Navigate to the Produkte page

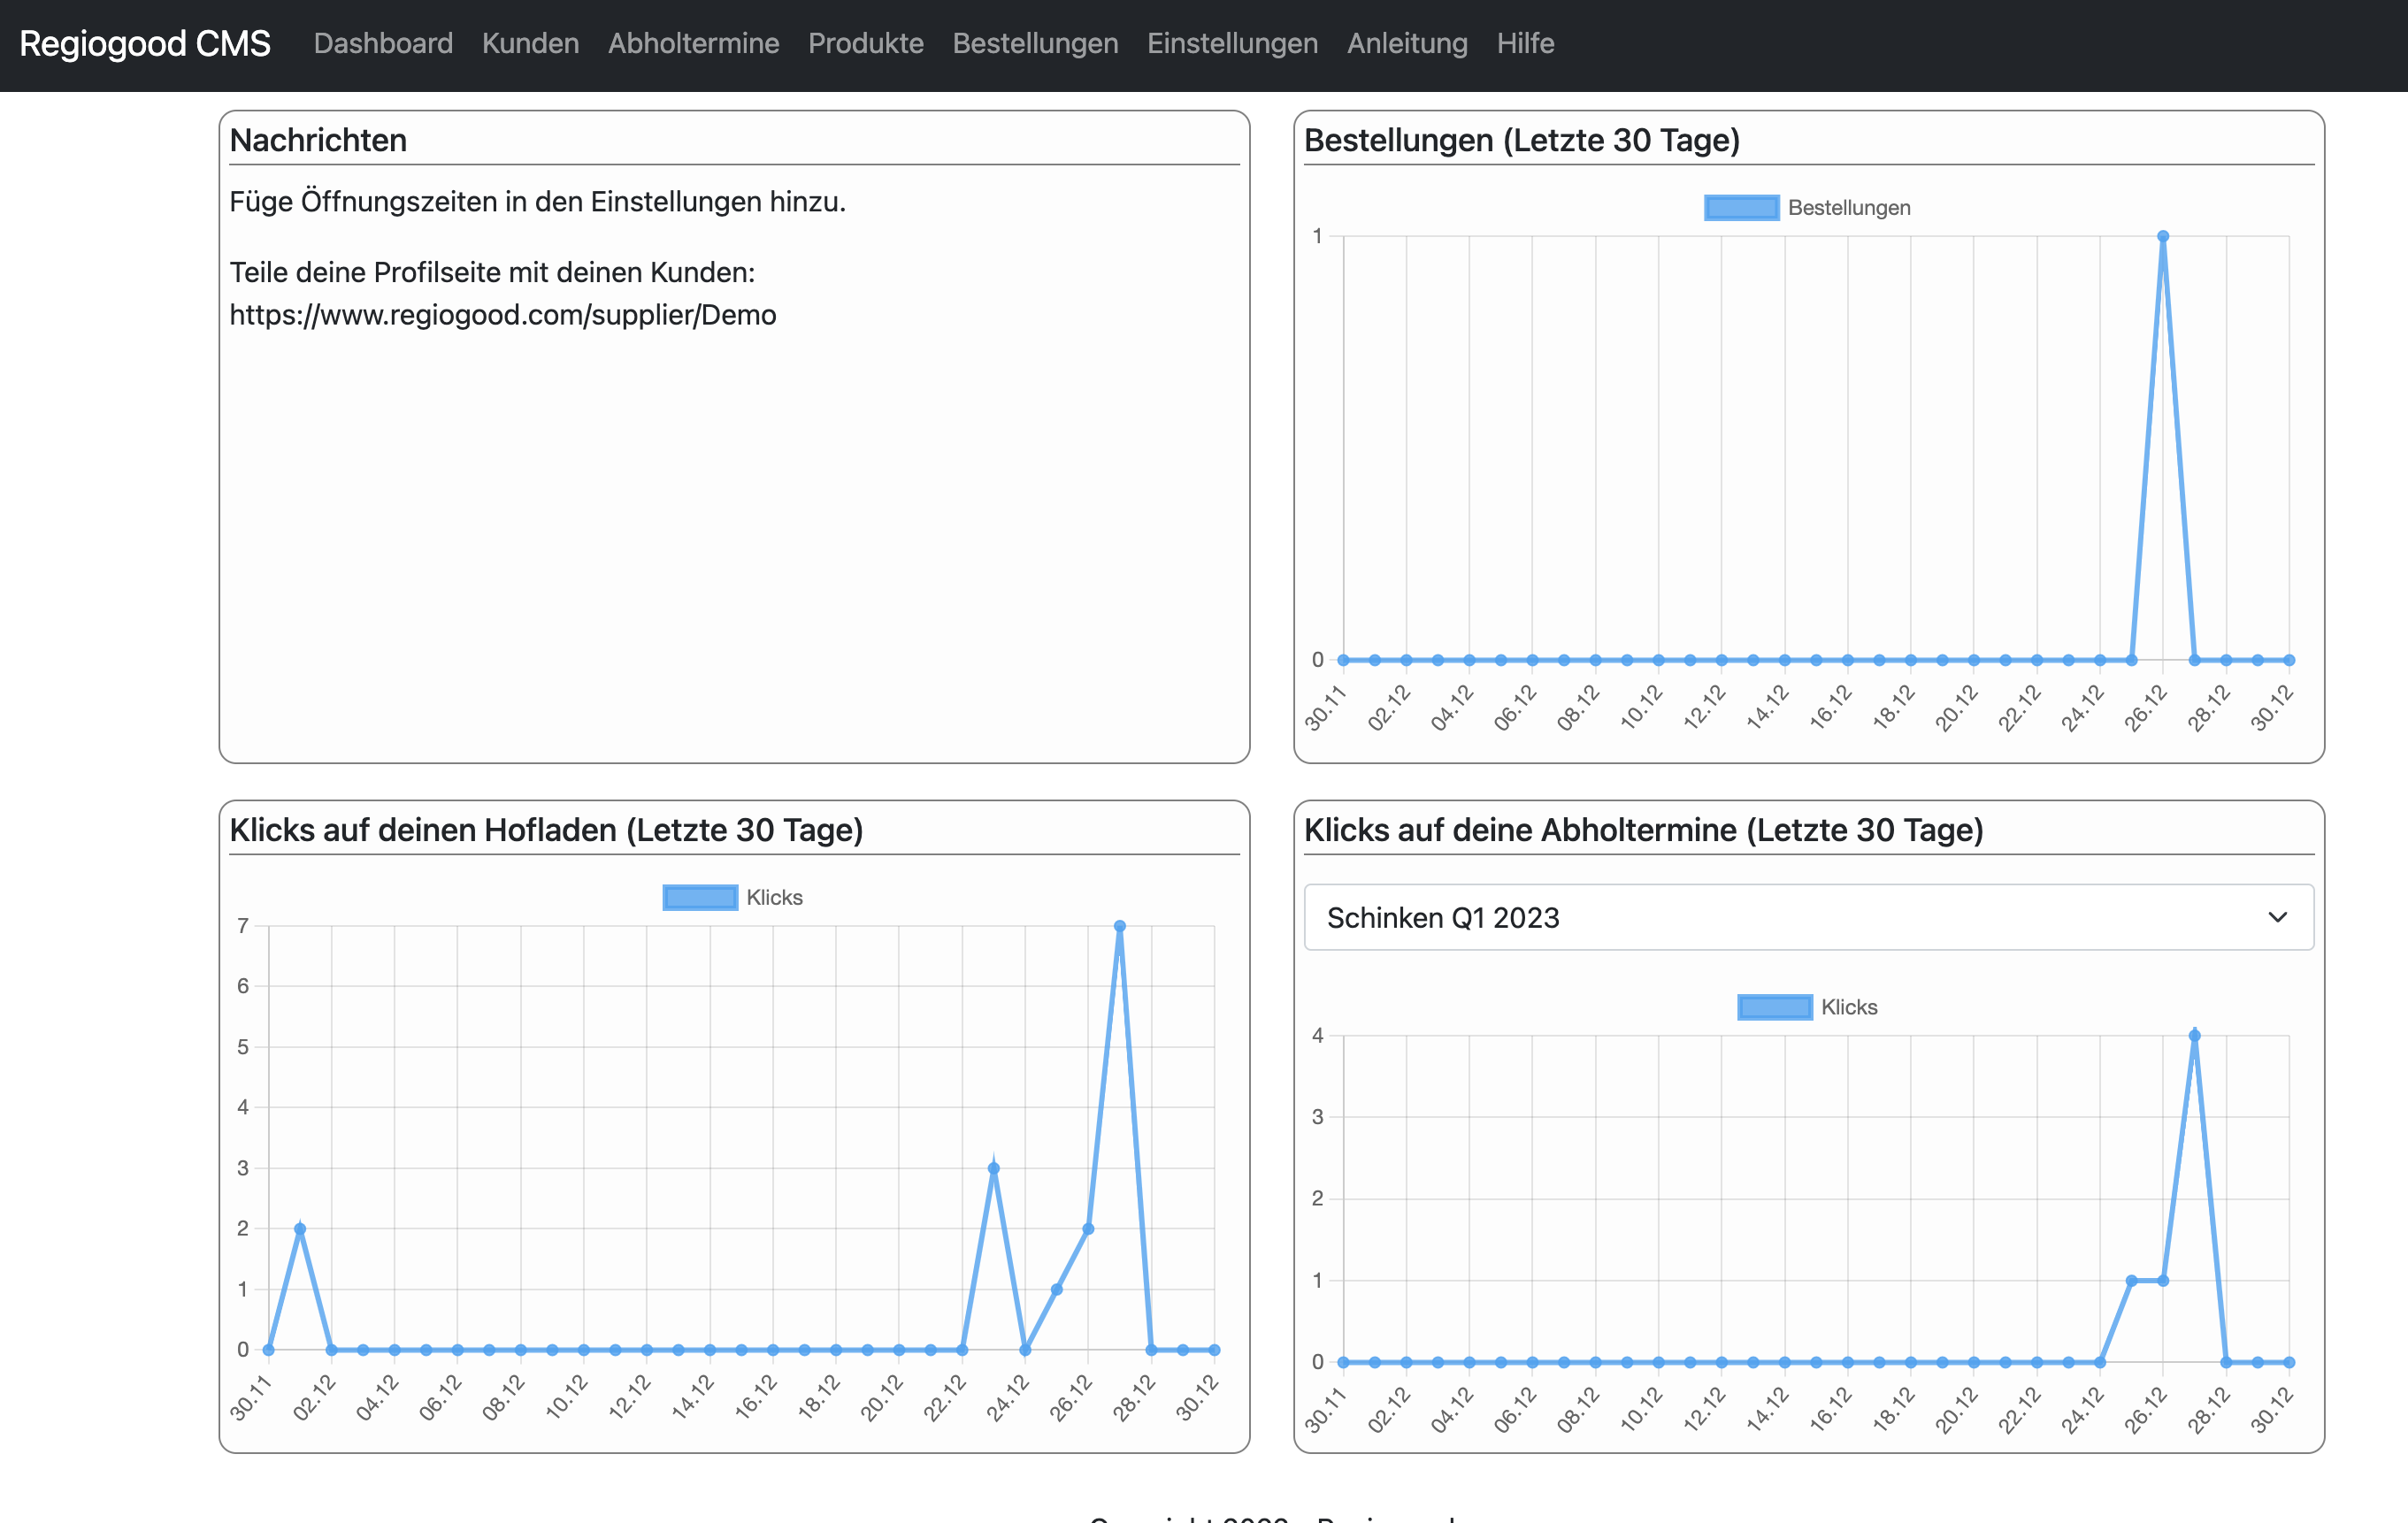[x=865, y=43]
